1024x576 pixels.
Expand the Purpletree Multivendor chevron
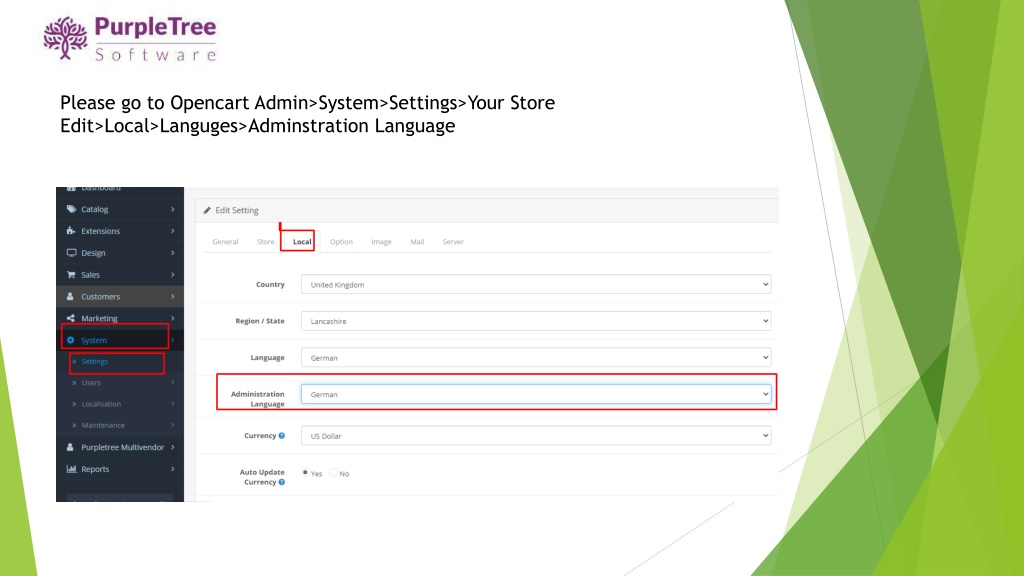(x=173, y=447)
